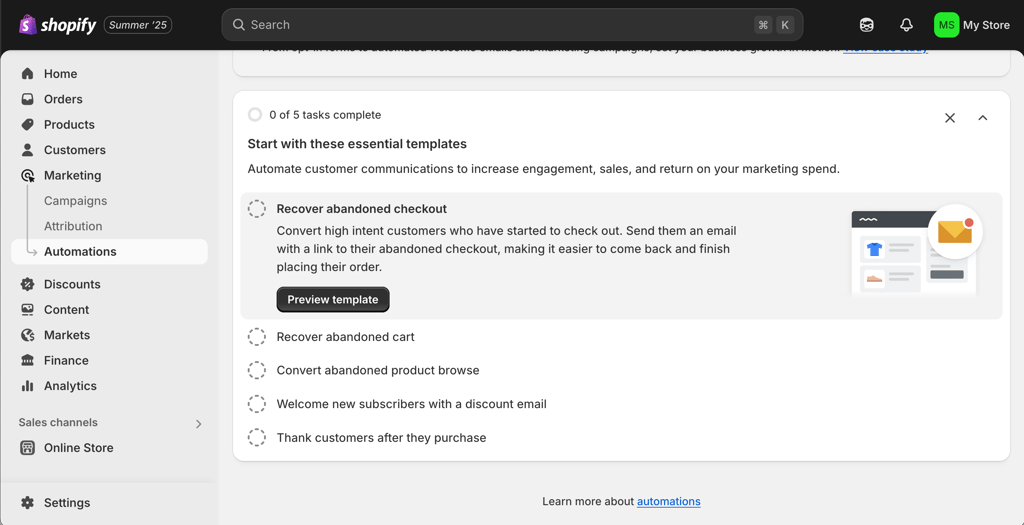Open the MS account avatar
1024x525 pixels.
tap(946, 25)
